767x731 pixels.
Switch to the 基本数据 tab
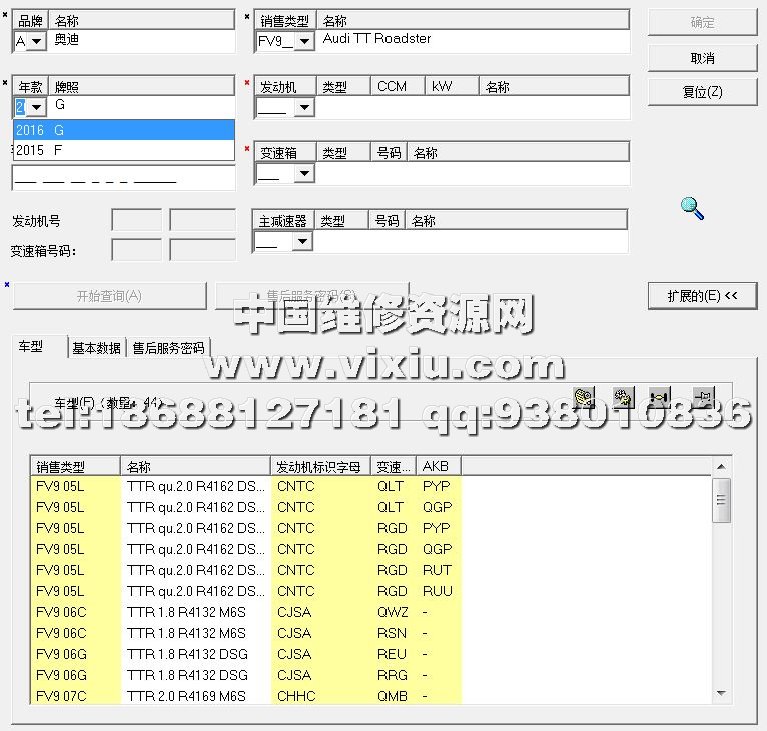click(x=96, y=348)
